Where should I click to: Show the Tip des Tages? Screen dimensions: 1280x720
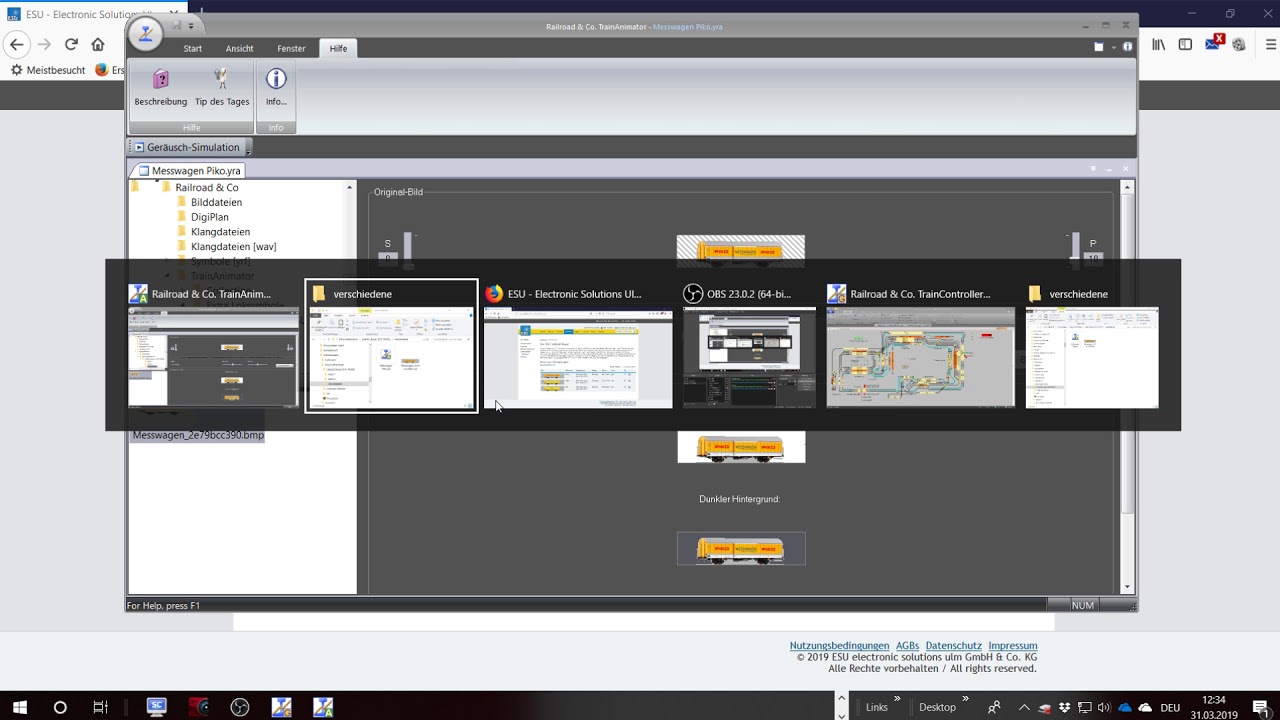(x=222, y=86)
